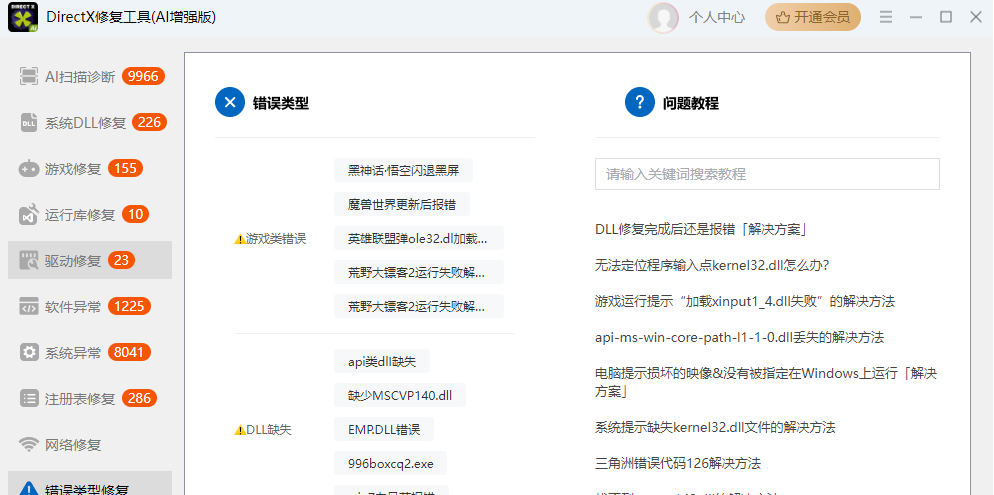Viewport: 994px width, 495px height.
Task: Open the 网络修复 sidebar tab
Action: (x=89, y=444)
